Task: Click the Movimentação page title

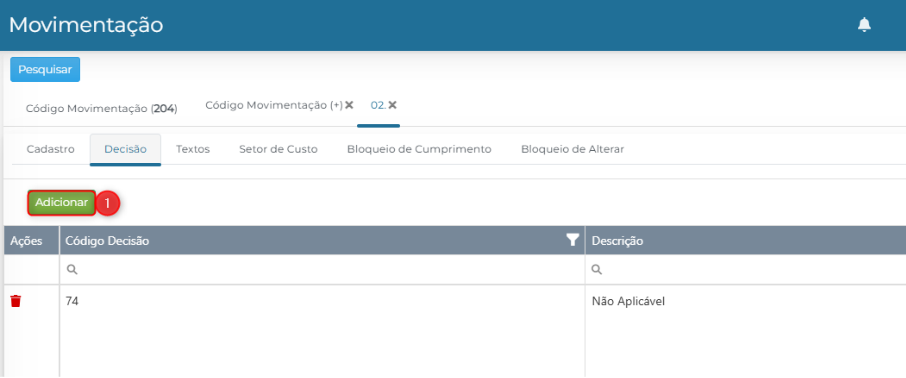Action: coord(86,25)
